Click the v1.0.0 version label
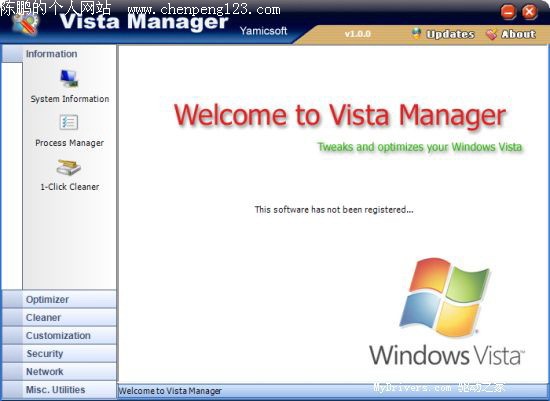This screenshot has height=401, width=550. click(x=357, y=34)
